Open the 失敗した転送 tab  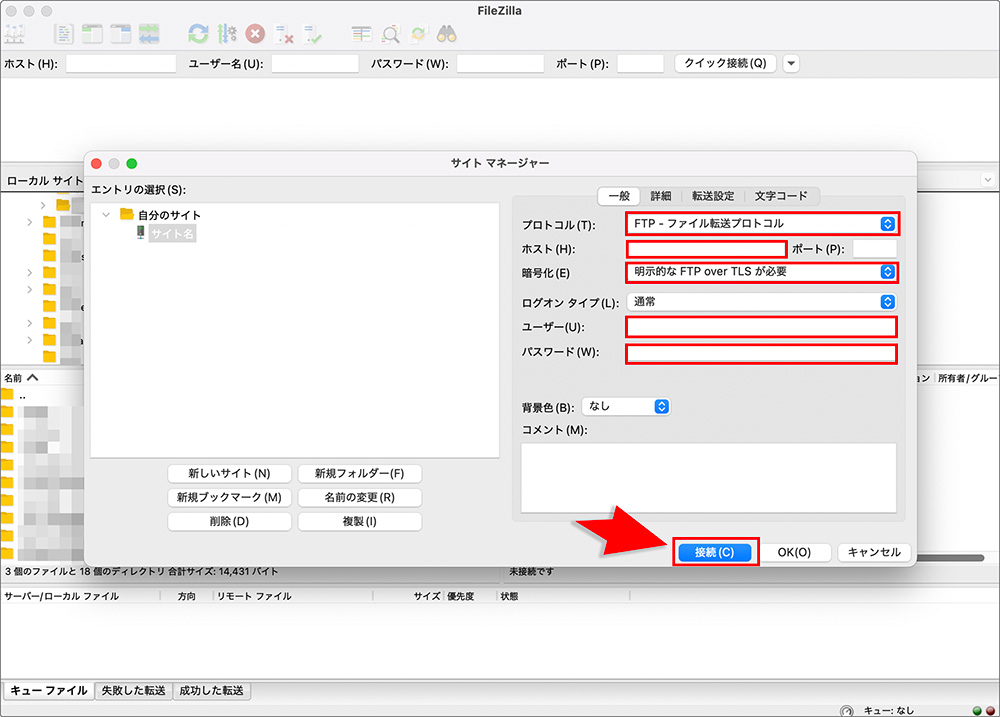pyautogui.click(x=133, y=690)
